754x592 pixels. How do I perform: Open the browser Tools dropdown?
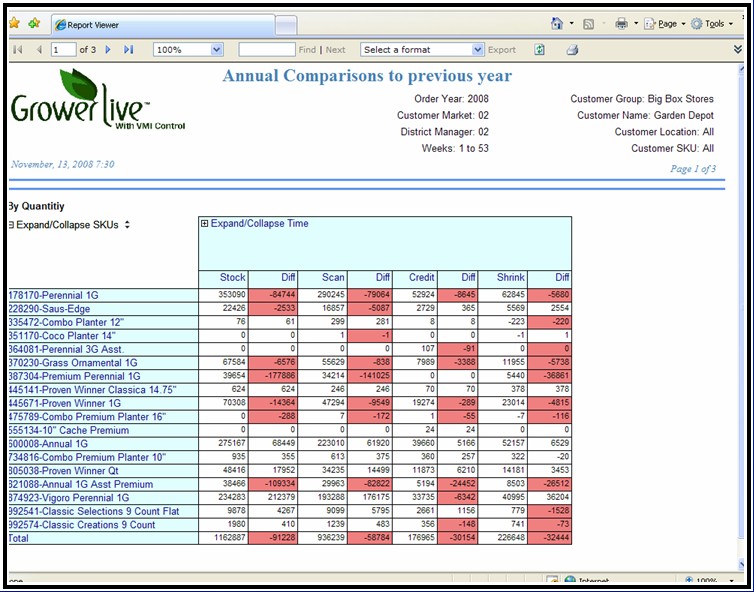click(714, 23)
